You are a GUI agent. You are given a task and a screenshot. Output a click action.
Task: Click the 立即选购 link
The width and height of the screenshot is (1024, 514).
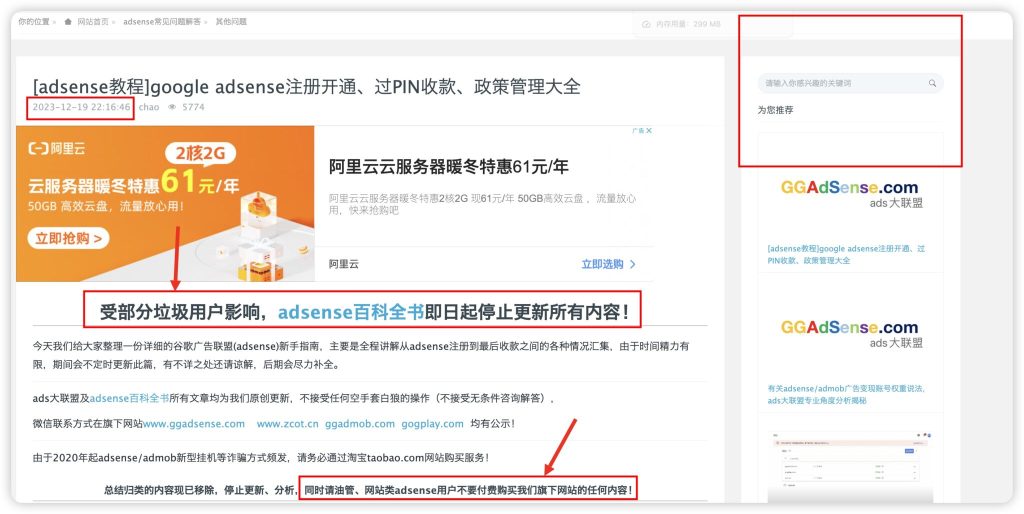point(602,265)
